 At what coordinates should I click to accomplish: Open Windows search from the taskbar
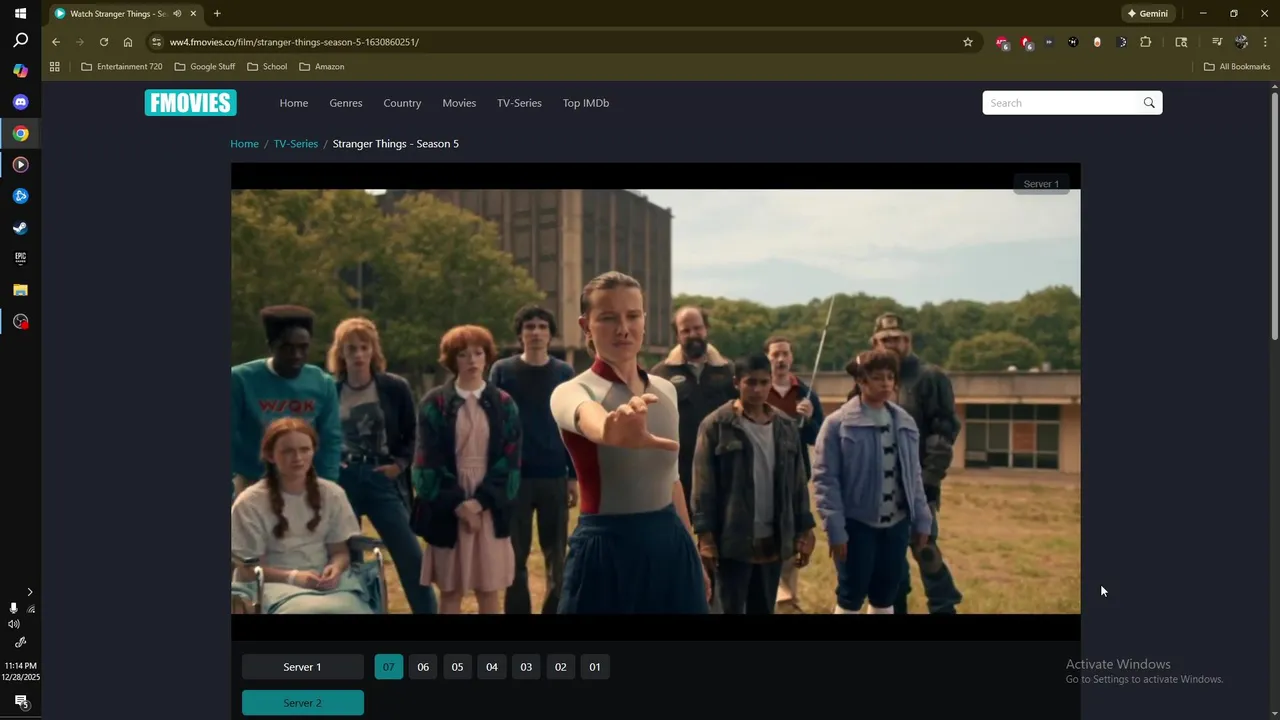[20, 41]
